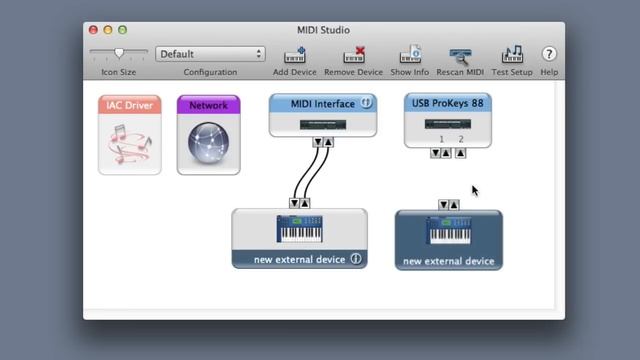
Task: Click down-arrow port of highlighted external device
Action: (x=444, y=205)
